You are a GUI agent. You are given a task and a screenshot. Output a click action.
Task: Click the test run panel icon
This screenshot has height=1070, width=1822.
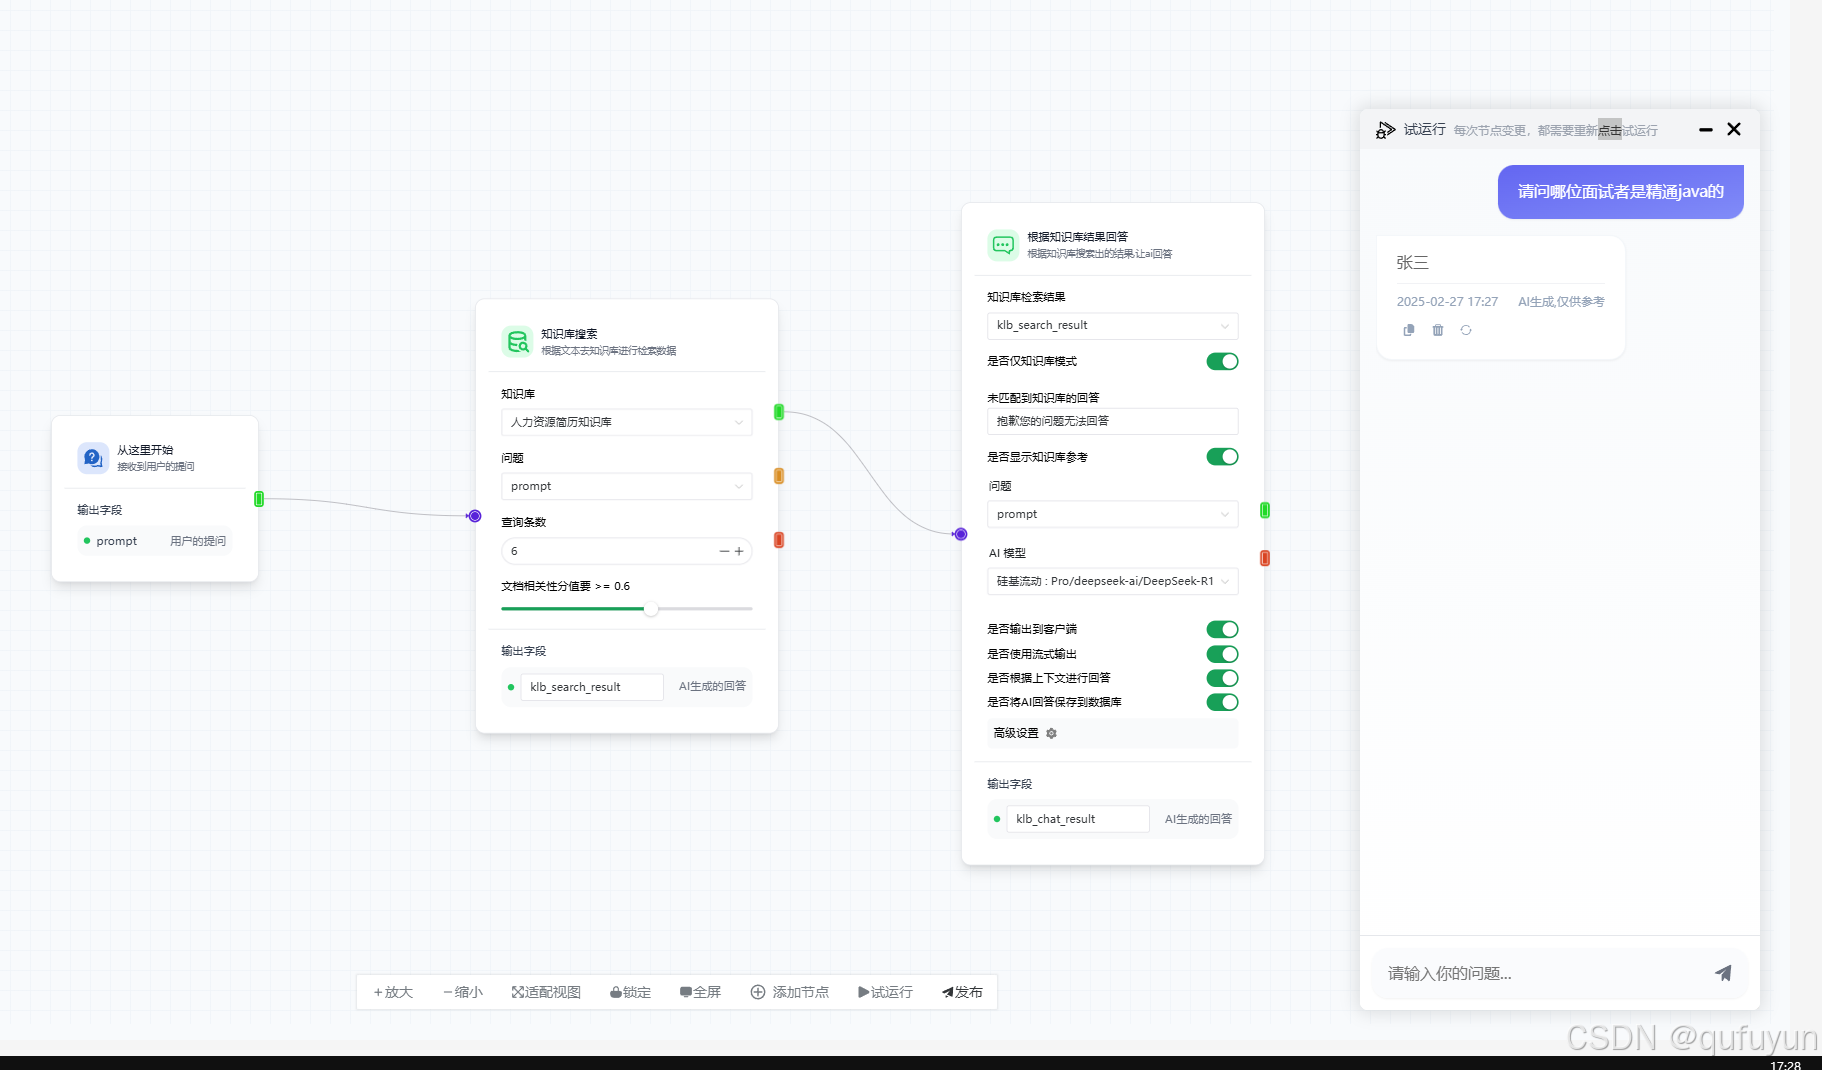point(1385,130)
